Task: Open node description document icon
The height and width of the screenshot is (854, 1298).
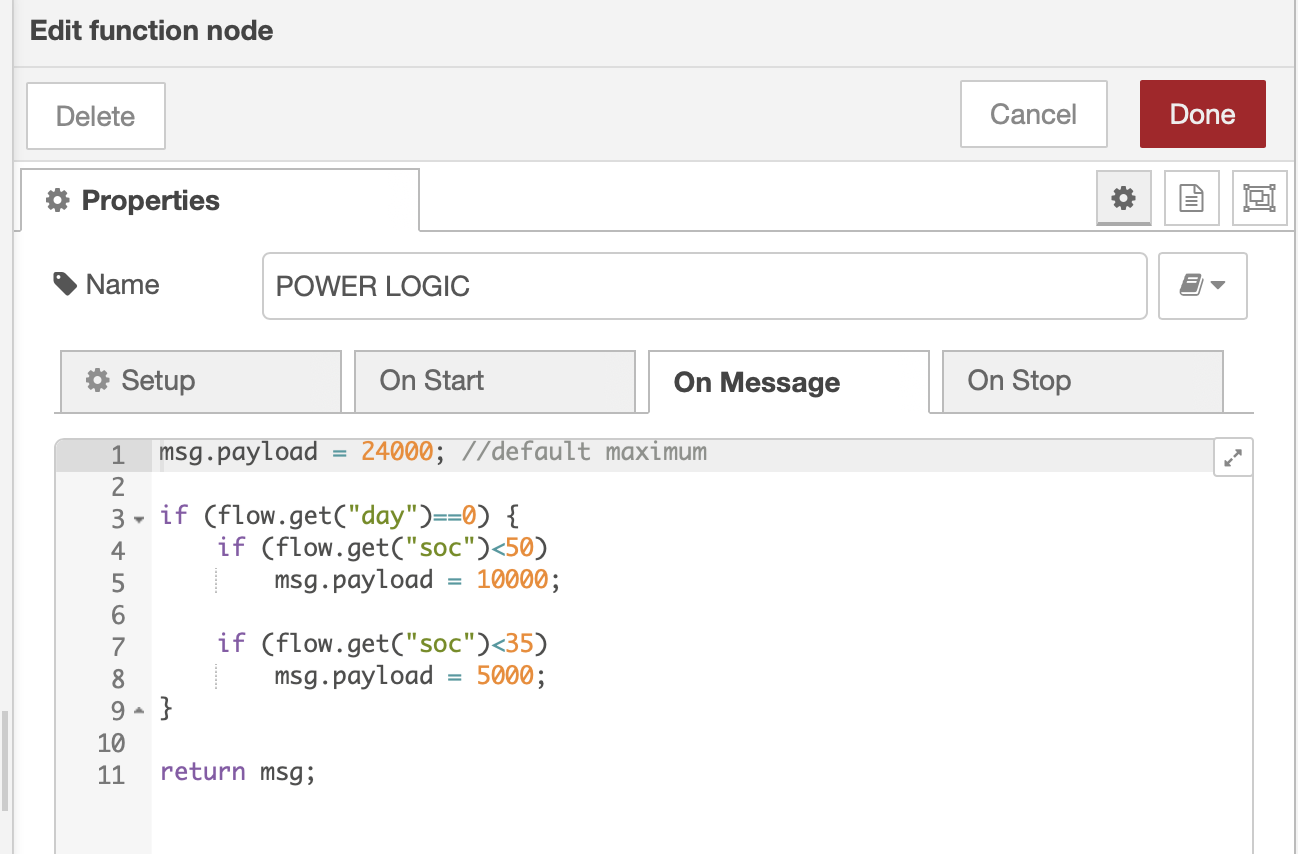Action: pos(1191,198)
